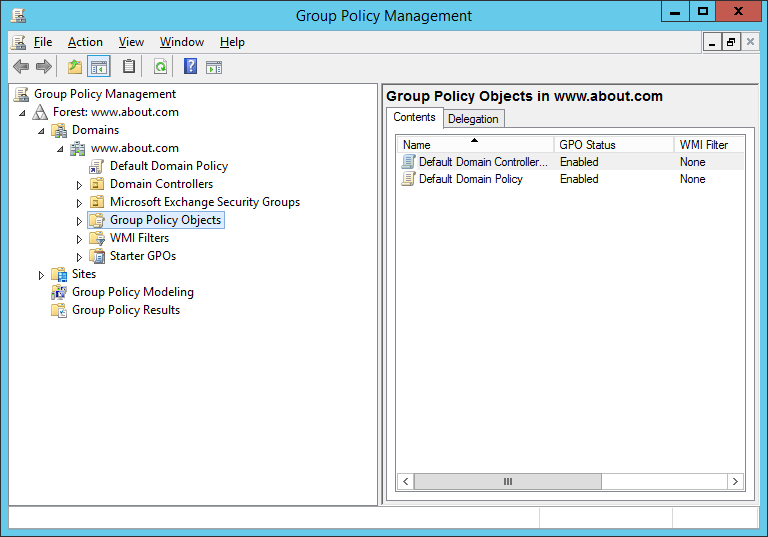Click the Group Policy Modeling icon
The width and height of the screenshot is (768, 537).
point(59,293)
